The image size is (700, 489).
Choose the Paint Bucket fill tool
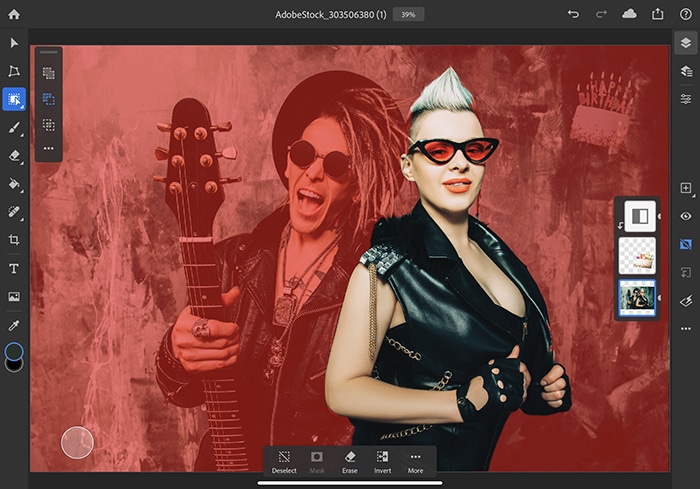pyautogui.click(x=14, y=184)
